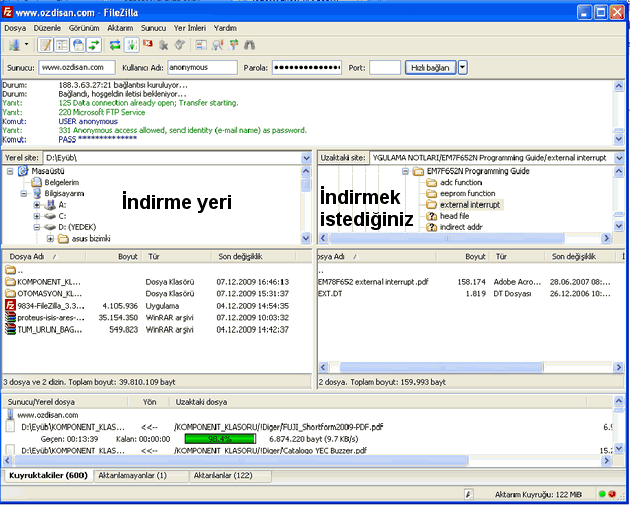Viewport: 630px width, 505px height.
Task: Collapse the Bilgisayarım tree node
Action: [x=24, y=194]
